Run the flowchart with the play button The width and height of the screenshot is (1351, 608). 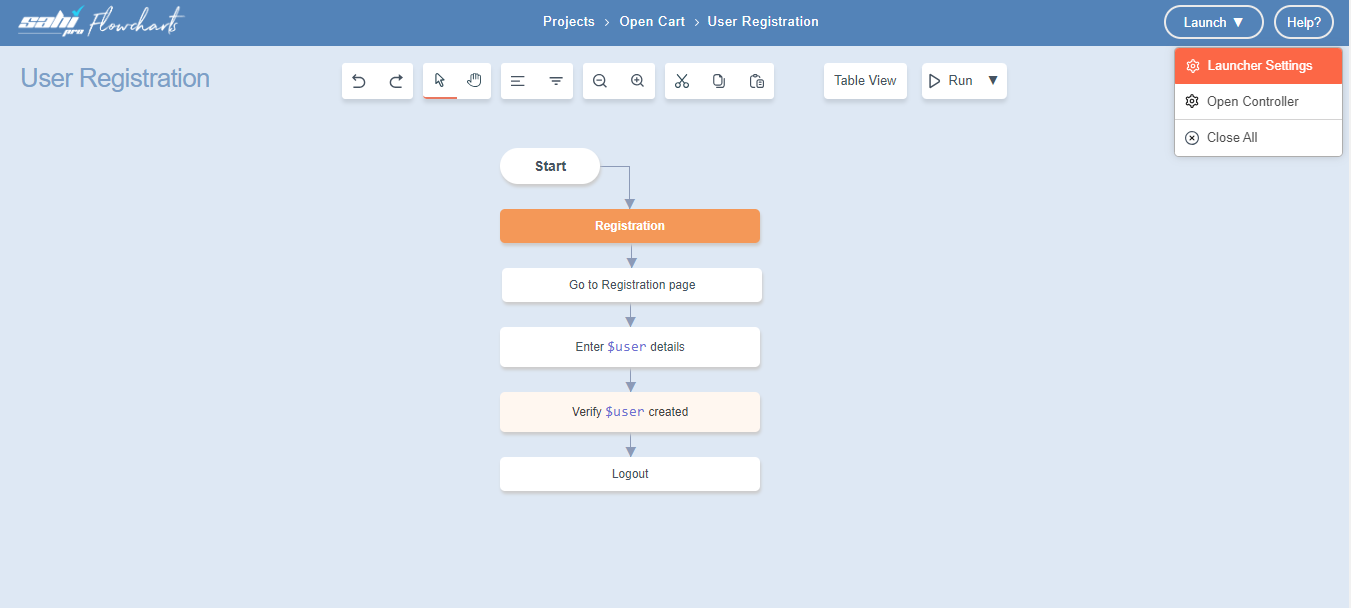click(950, 81)
